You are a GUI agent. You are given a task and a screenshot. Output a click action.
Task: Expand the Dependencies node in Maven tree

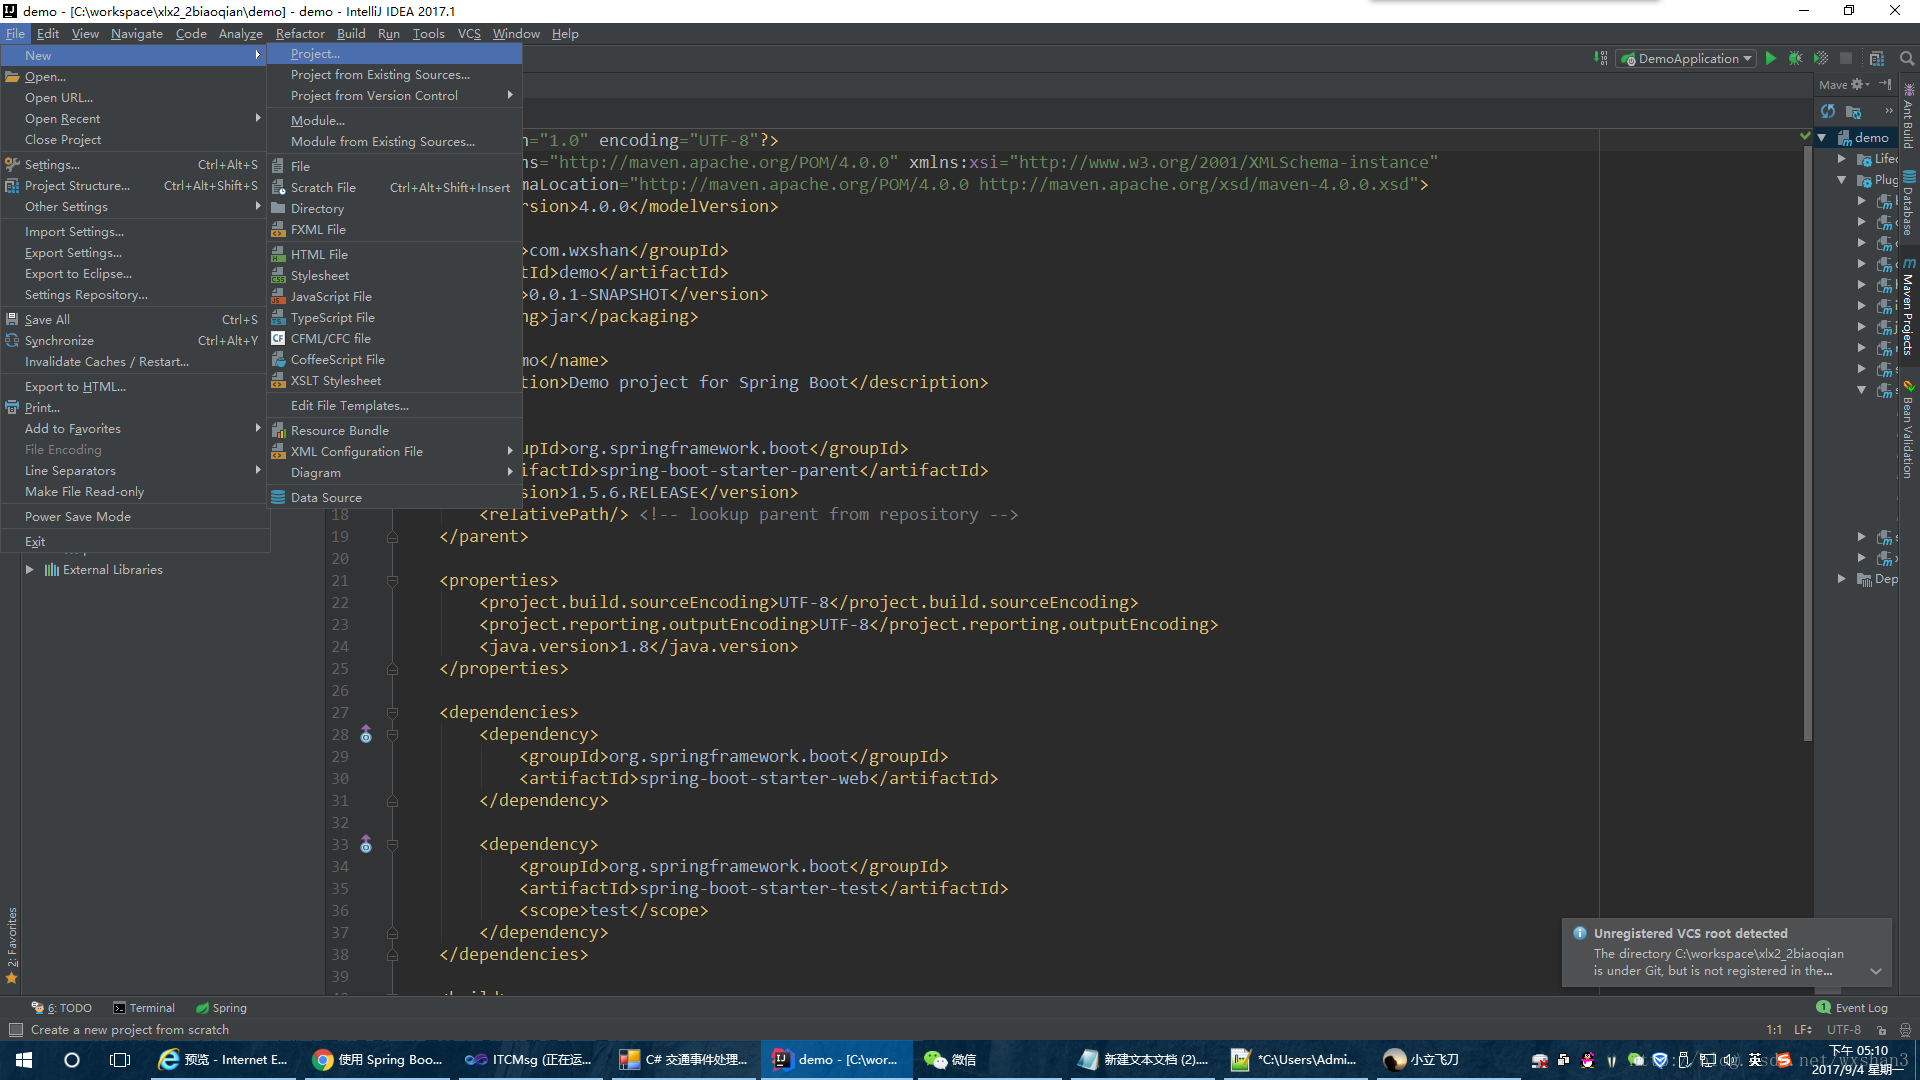coord(1842,579)
